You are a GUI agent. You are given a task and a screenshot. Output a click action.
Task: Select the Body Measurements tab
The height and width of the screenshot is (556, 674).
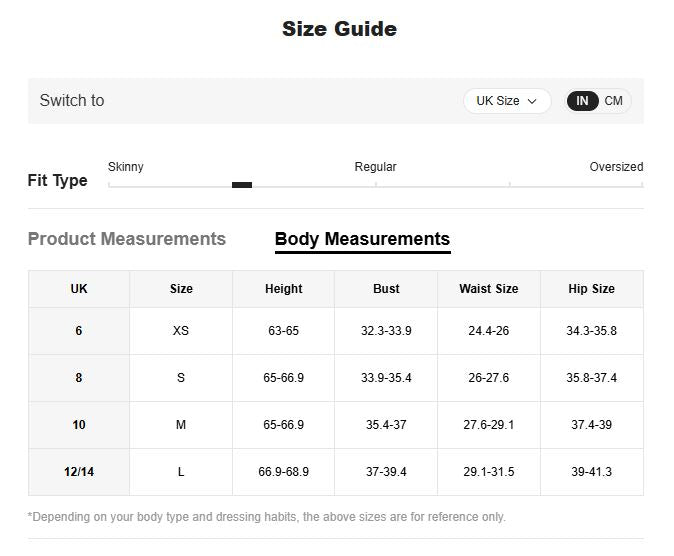(362, 239)
